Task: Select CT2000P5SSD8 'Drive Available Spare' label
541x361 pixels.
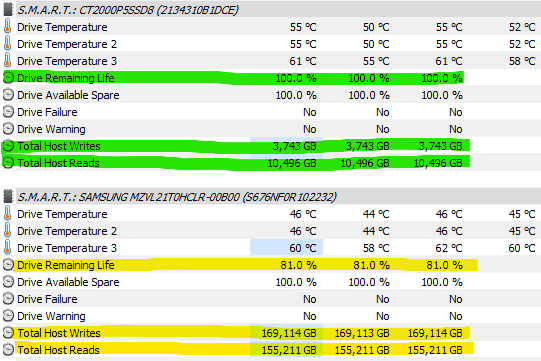Action: (x=68, y=95)
